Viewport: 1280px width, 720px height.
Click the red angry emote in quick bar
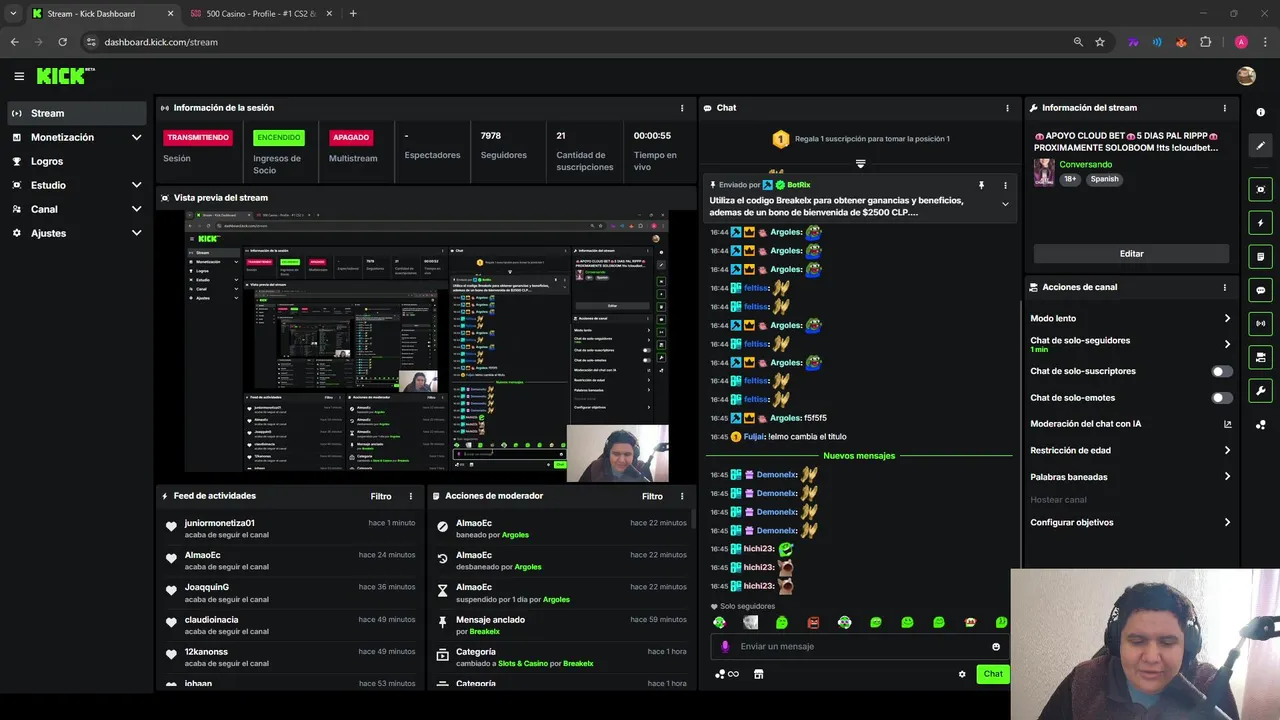tap(813, 623)
